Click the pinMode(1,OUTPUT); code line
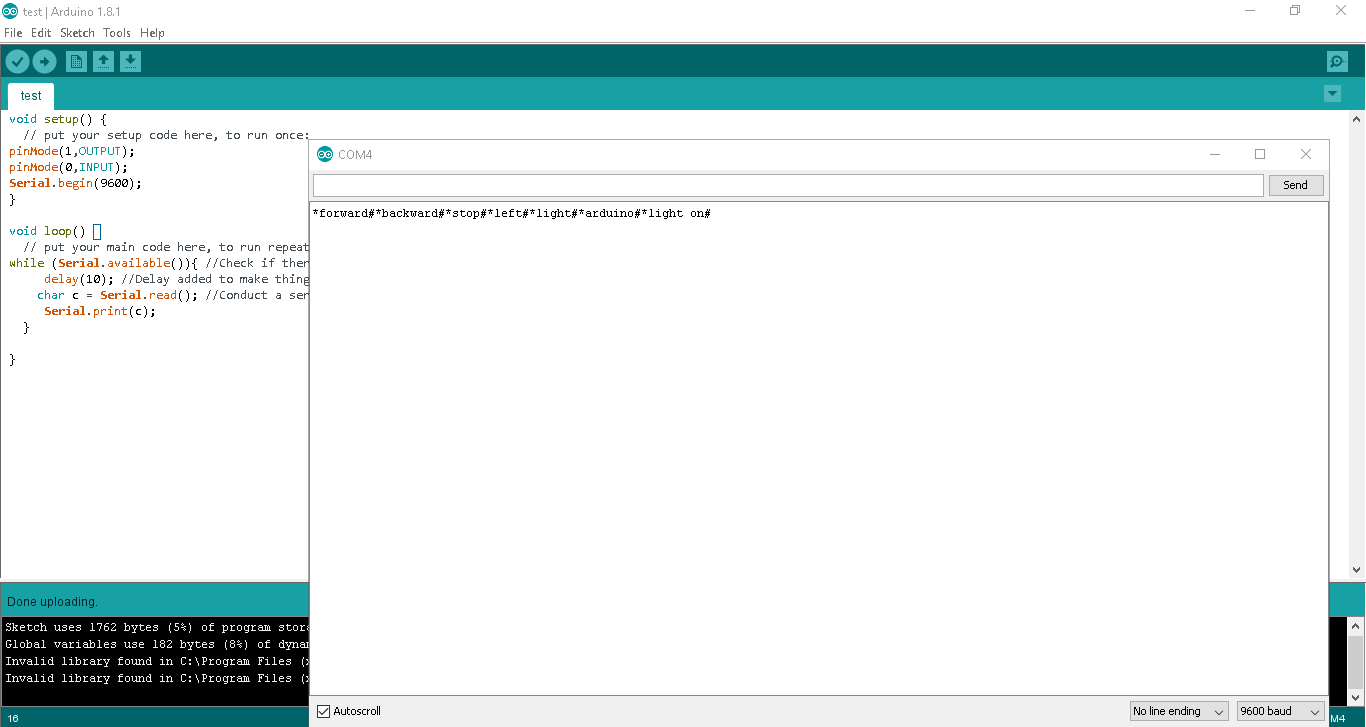 pos(71,151)
